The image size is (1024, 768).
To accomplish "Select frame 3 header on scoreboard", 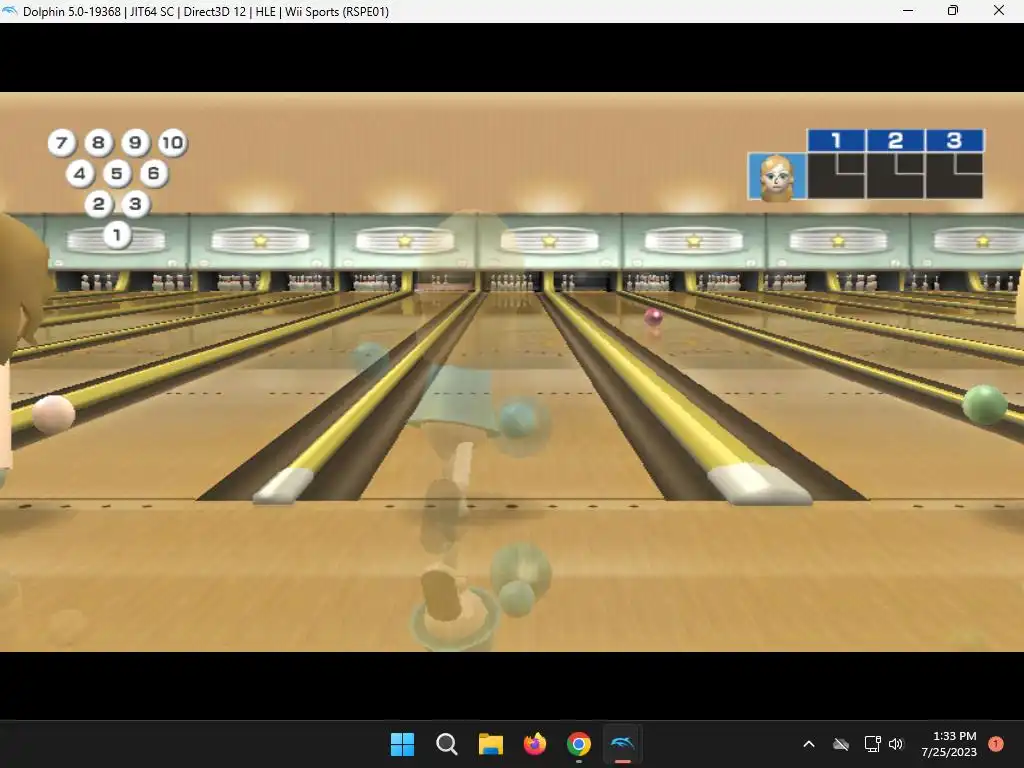I will [x=955, y=140].
